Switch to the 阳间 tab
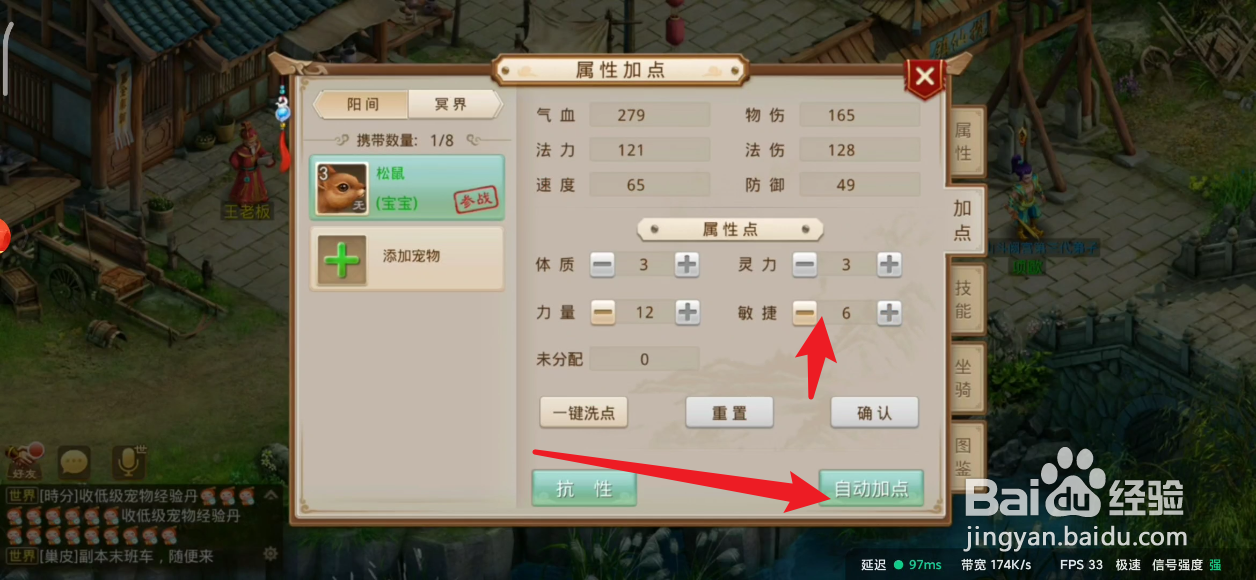The height and width of the screenshot is (580, 1256). tap(362, 105)
